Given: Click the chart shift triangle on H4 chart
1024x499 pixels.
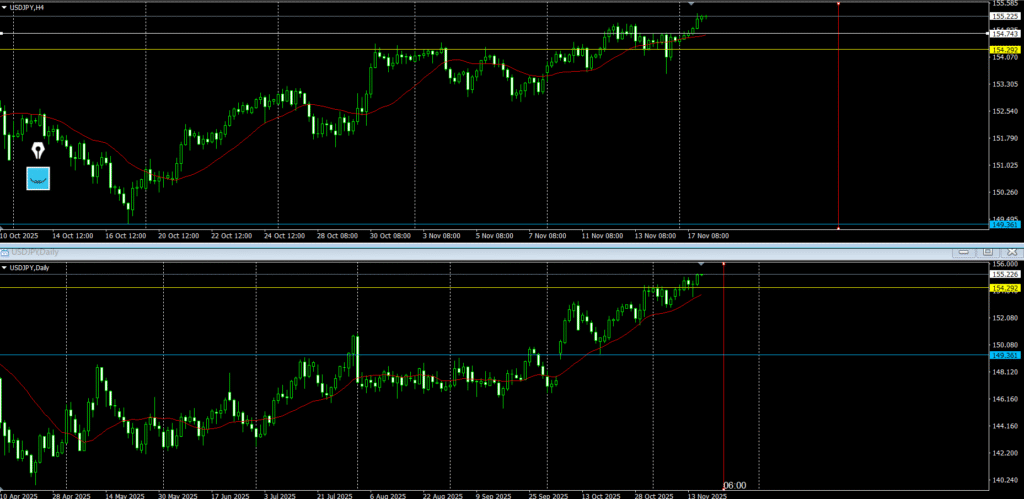Looking at the screenshot, I should (x=692, y=4).
